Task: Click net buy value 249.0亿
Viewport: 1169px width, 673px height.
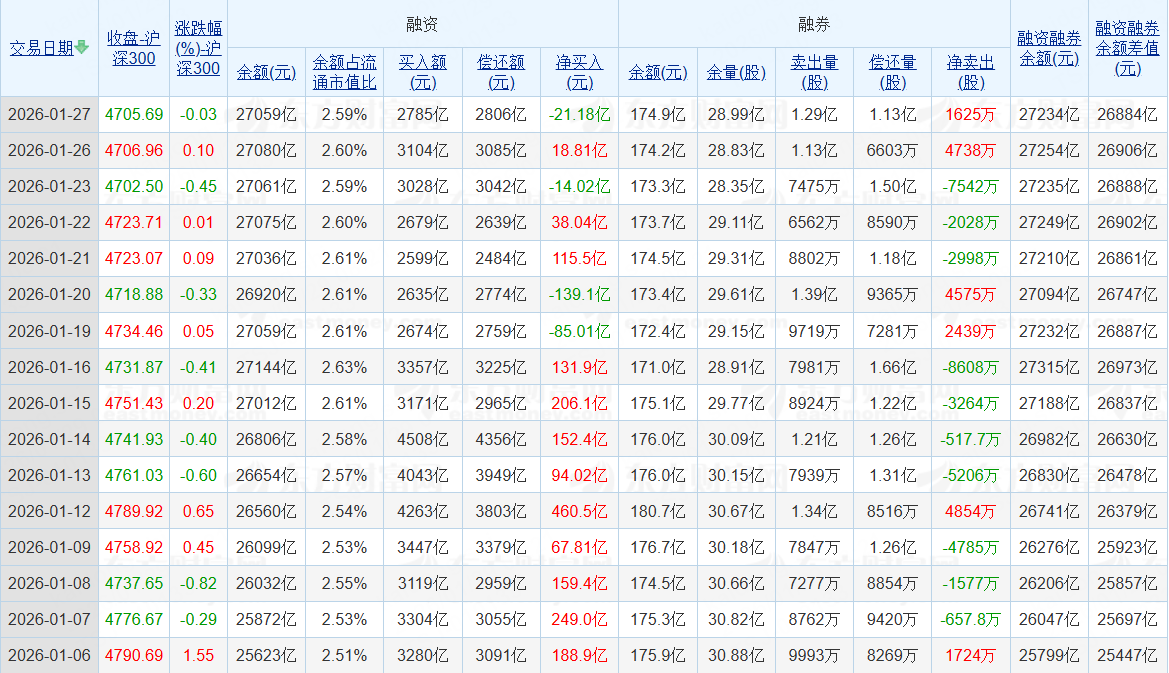Action: pyautogui.click(x=579, y=619)
